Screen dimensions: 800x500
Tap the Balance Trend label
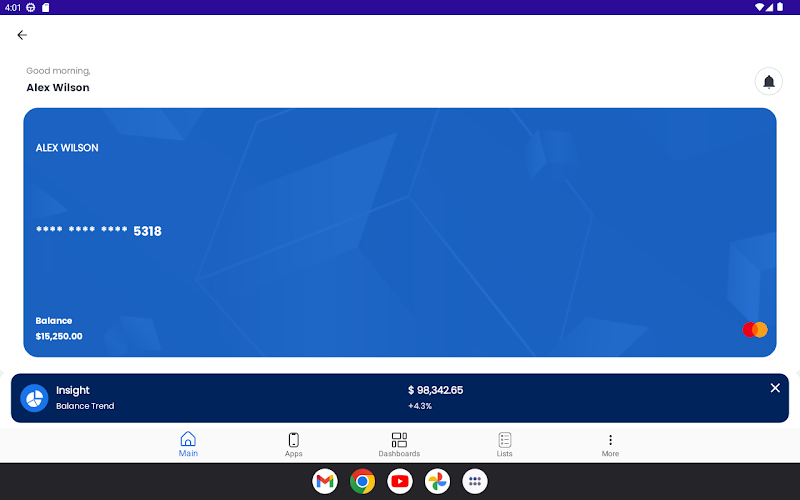point(85,406)
